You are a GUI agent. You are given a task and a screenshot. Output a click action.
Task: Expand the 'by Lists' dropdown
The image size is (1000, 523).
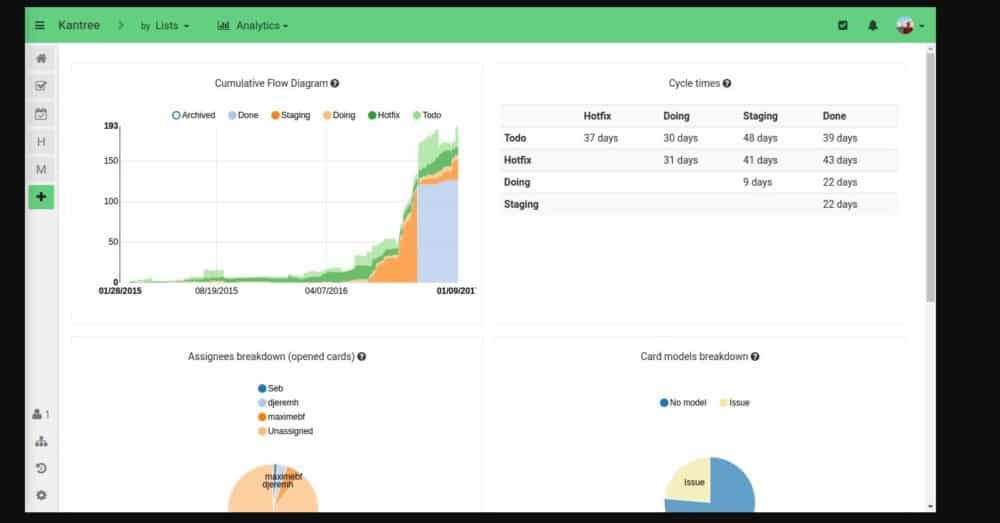(165, 26)
